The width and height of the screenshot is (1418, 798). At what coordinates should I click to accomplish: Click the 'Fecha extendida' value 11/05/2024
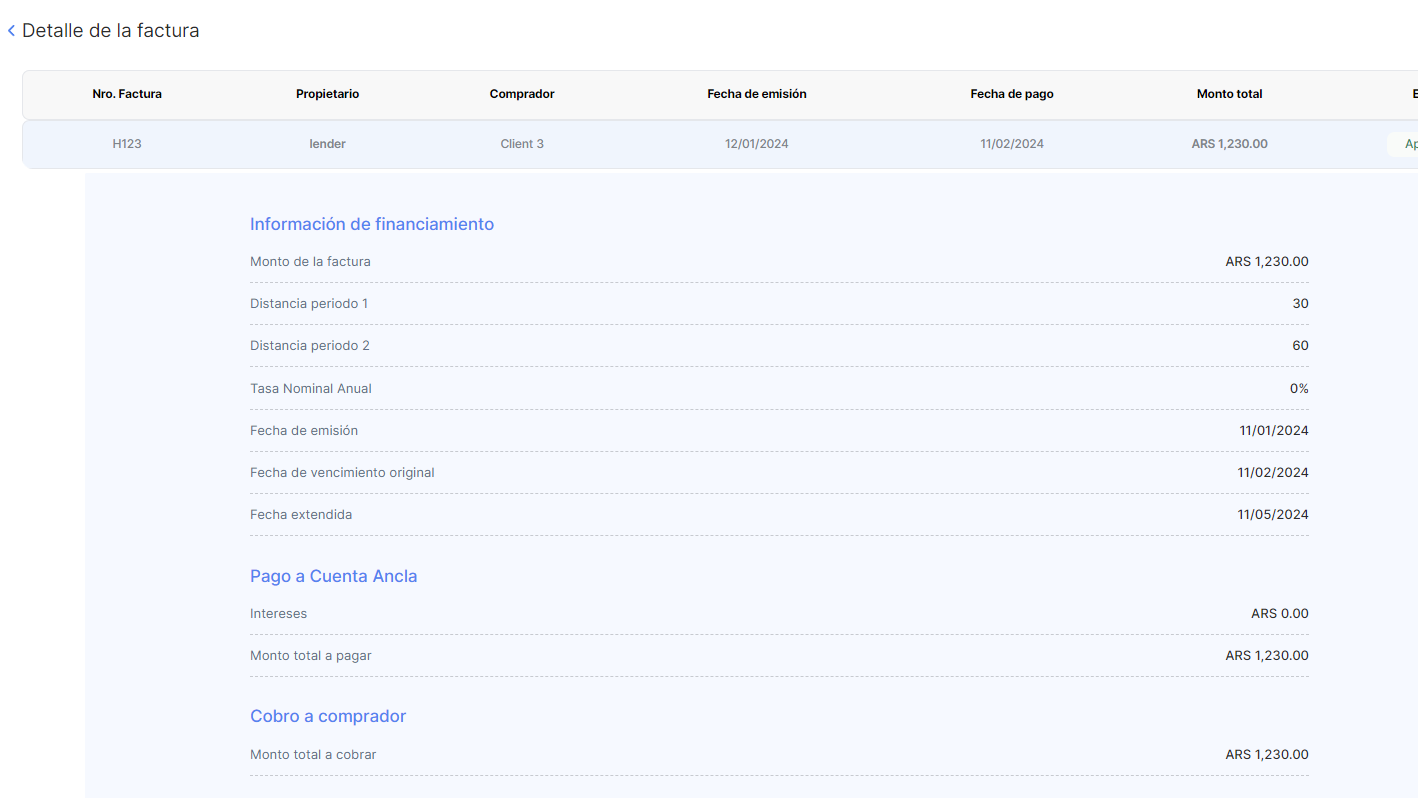tap(1273, 515)
